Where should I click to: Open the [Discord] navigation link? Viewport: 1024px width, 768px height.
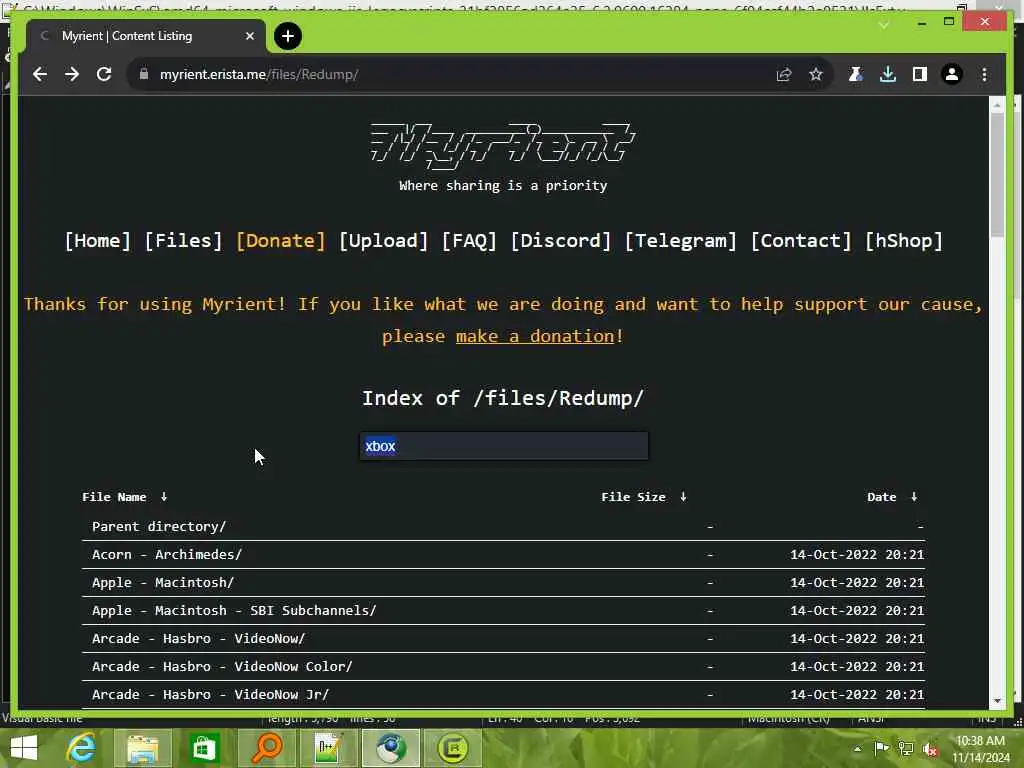(560, 240)
